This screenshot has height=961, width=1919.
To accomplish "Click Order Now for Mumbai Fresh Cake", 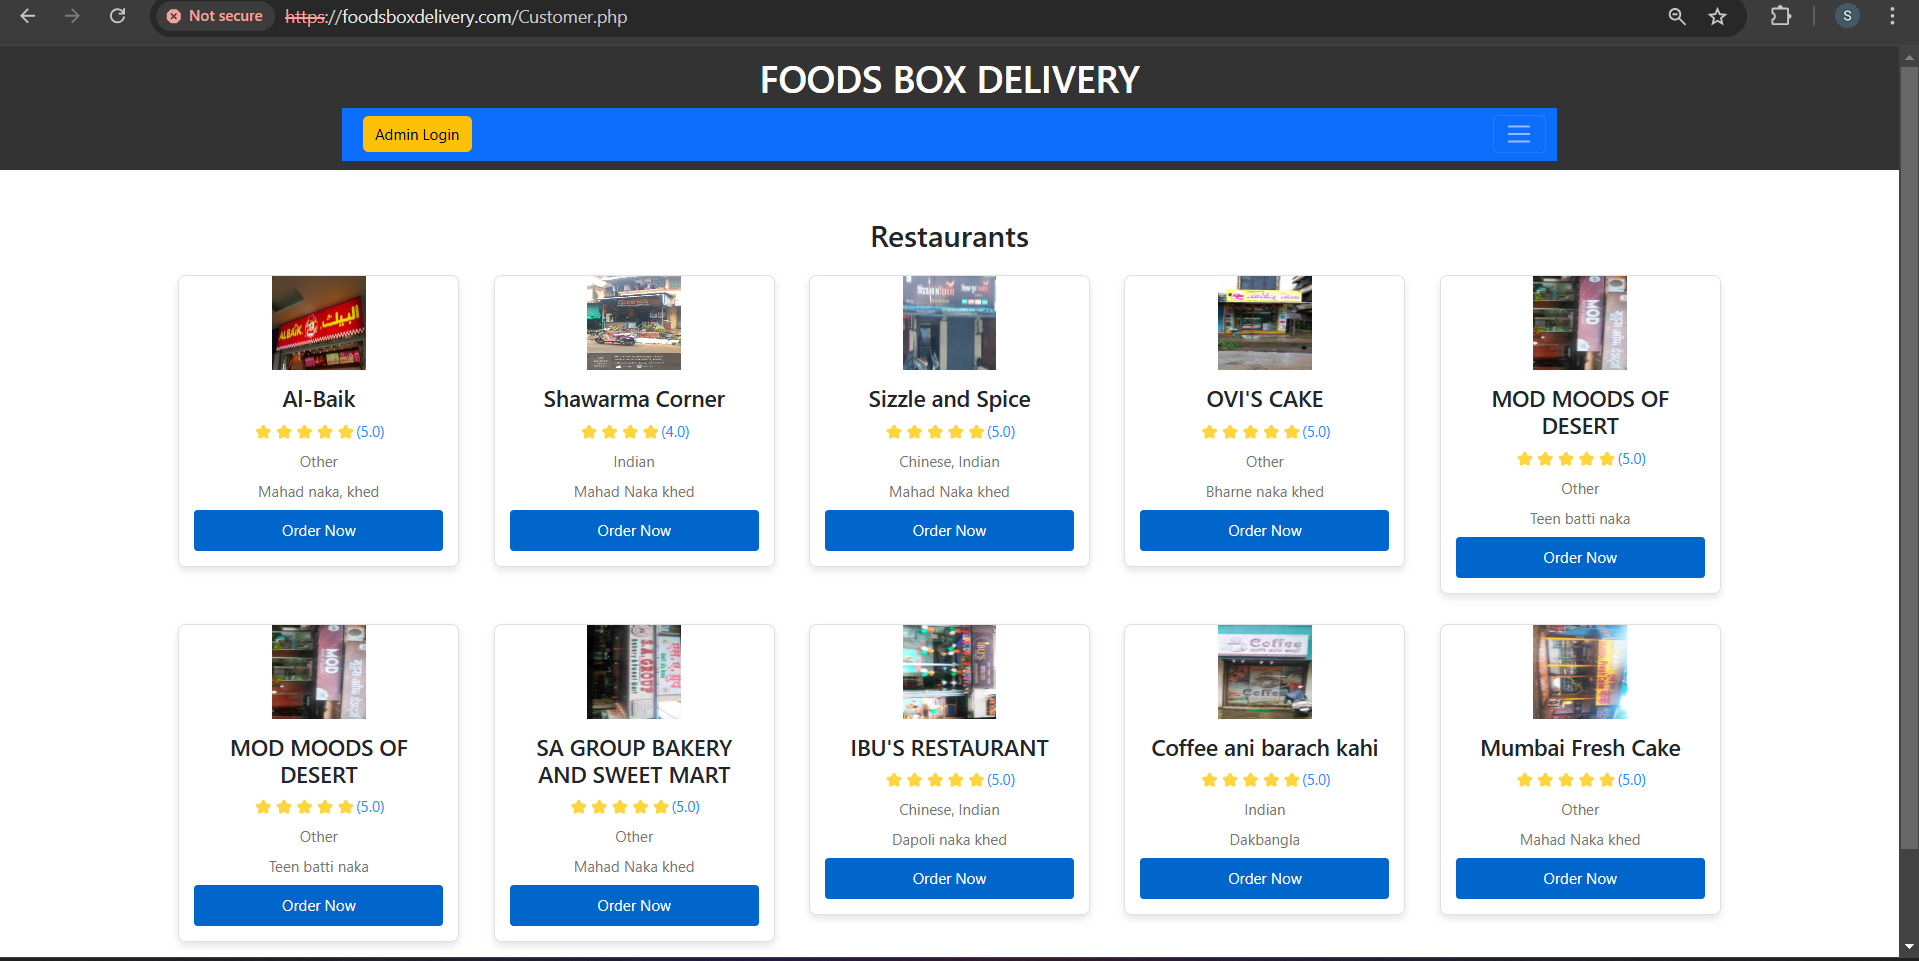I will pyautogui.click(x=1579, y=879).
